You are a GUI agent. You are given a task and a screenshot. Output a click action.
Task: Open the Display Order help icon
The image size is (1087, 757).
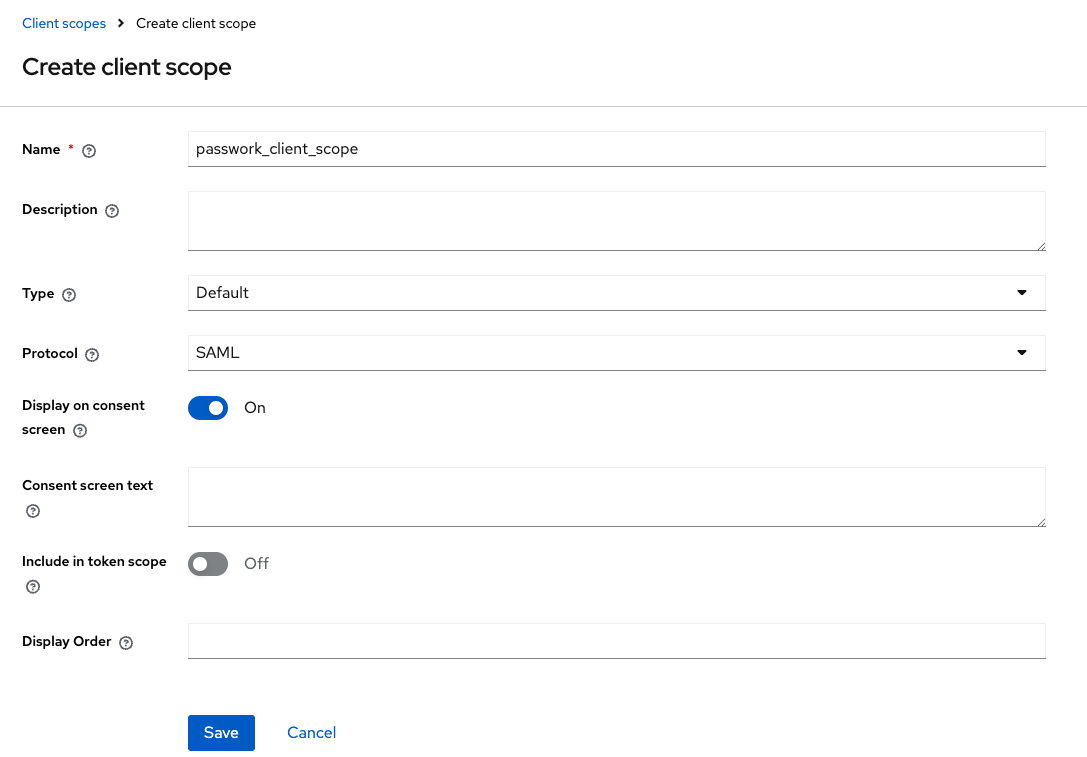click(x=126, y=643)
